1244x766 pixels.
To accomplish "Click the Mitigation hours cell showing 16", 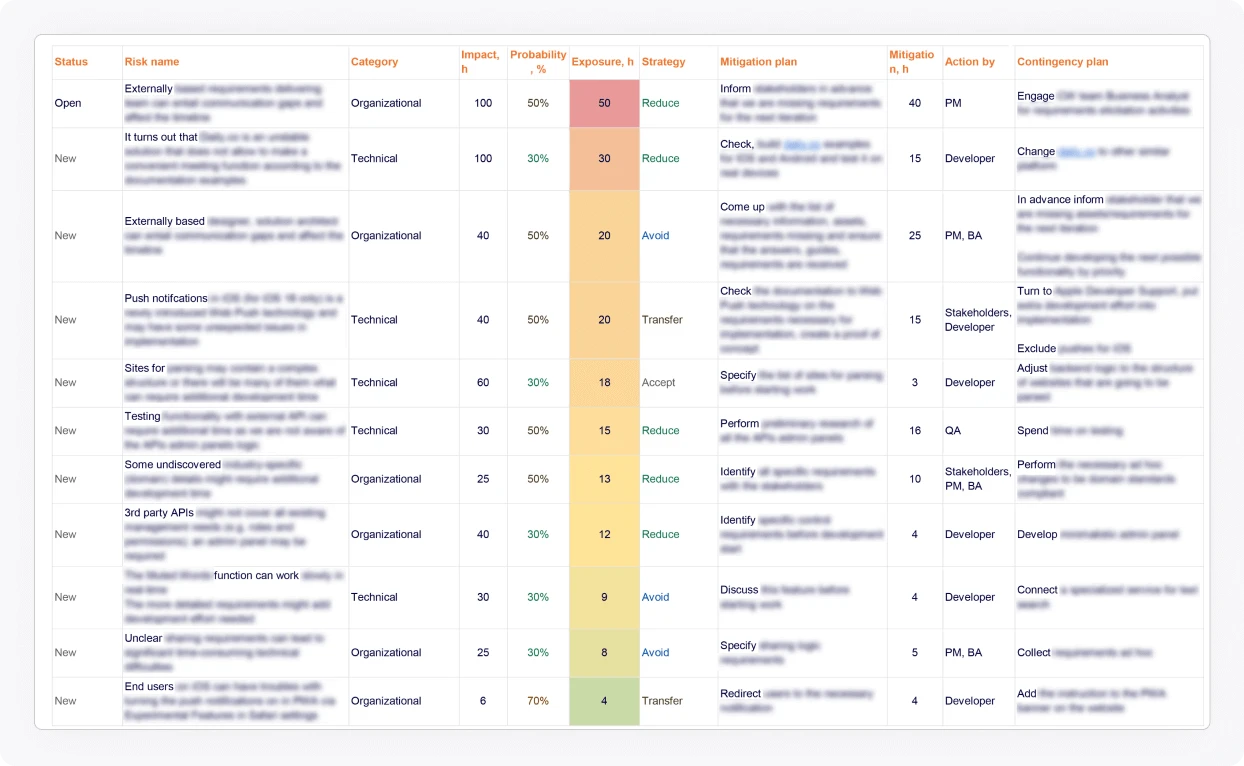I will pos(914,430).
